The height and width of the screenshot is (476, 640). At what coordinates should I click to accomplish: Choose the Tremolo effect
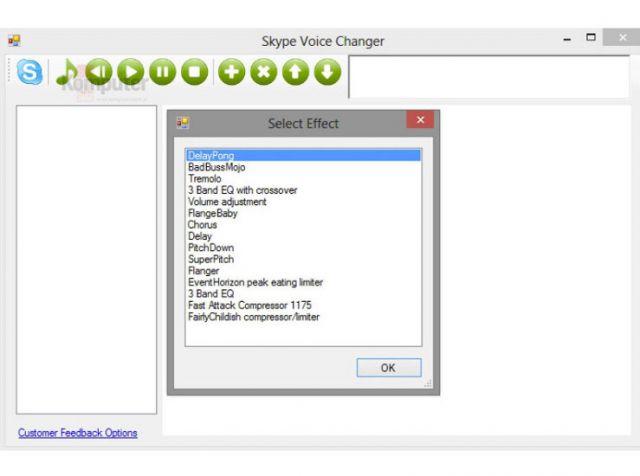click(303, 178)
